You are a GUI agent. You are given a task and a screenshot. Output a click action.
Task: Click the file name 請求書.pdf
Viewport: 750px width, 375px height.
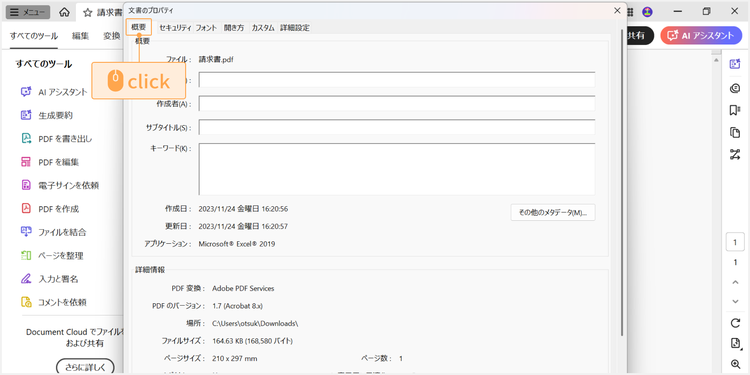[216, 60]
